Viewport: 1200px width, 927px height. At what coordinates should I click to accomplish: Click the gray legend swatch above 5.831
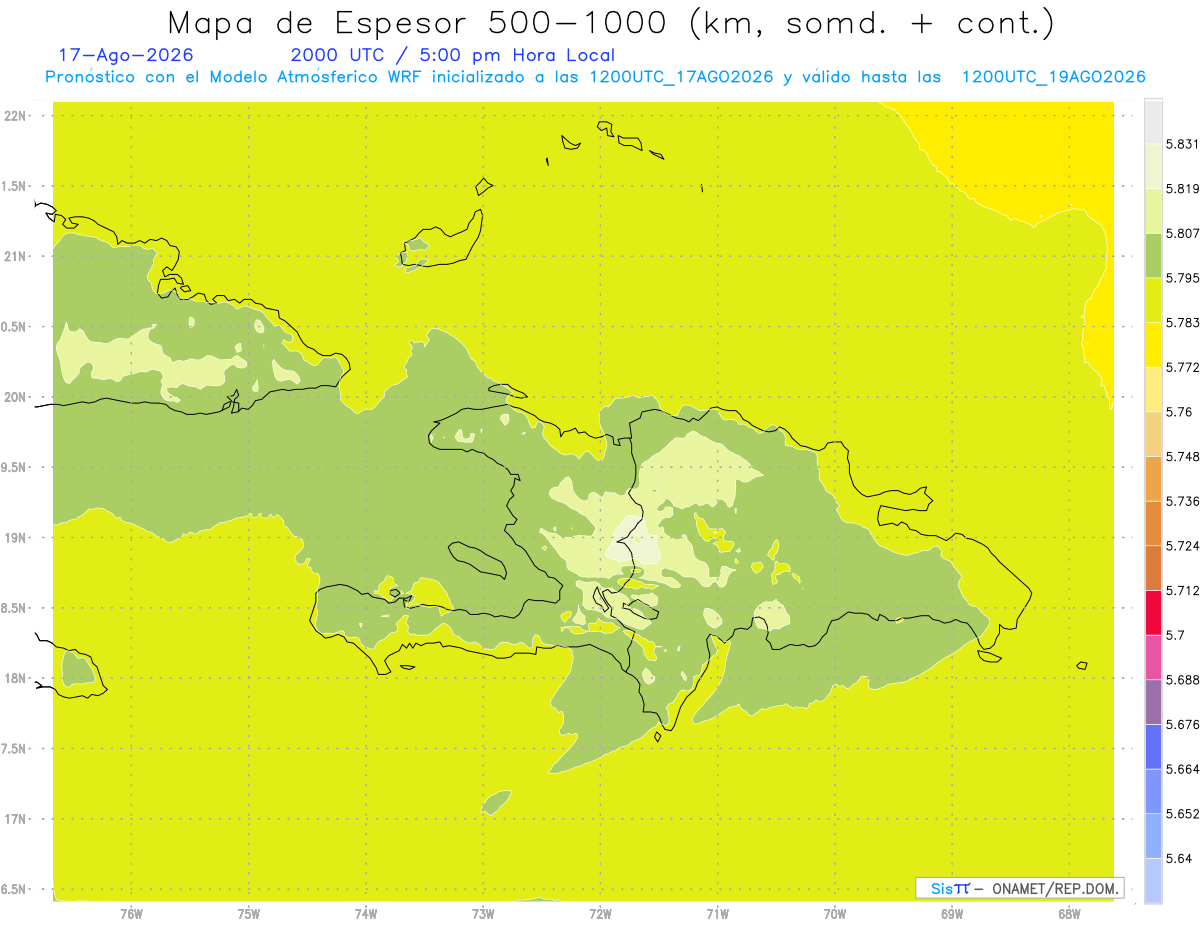pos(1153,121)
